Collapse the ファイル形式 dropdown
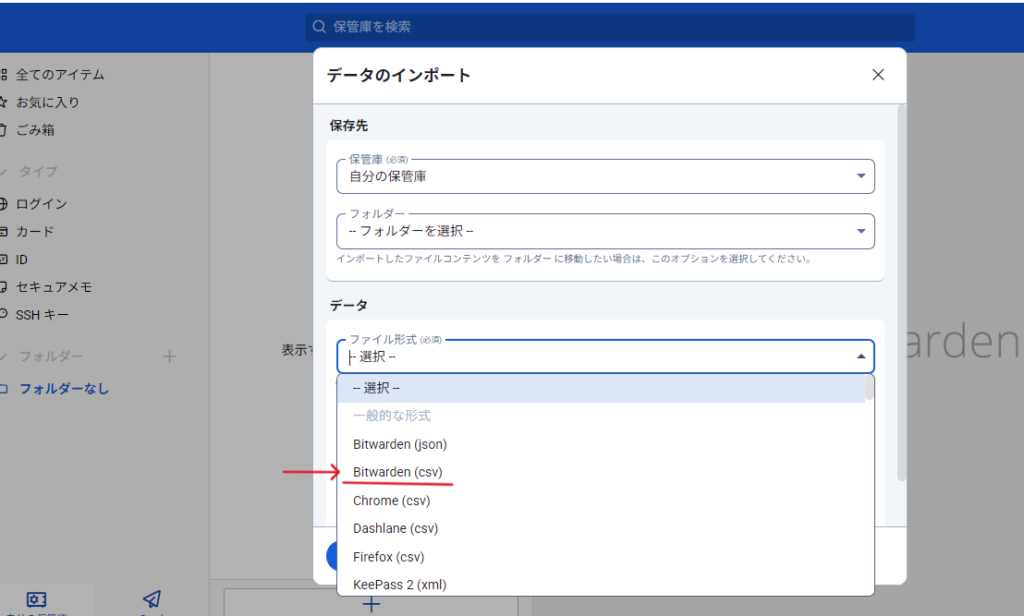Image resolution: width=1024 pixels, height=616 pixels. pos(861,357)
